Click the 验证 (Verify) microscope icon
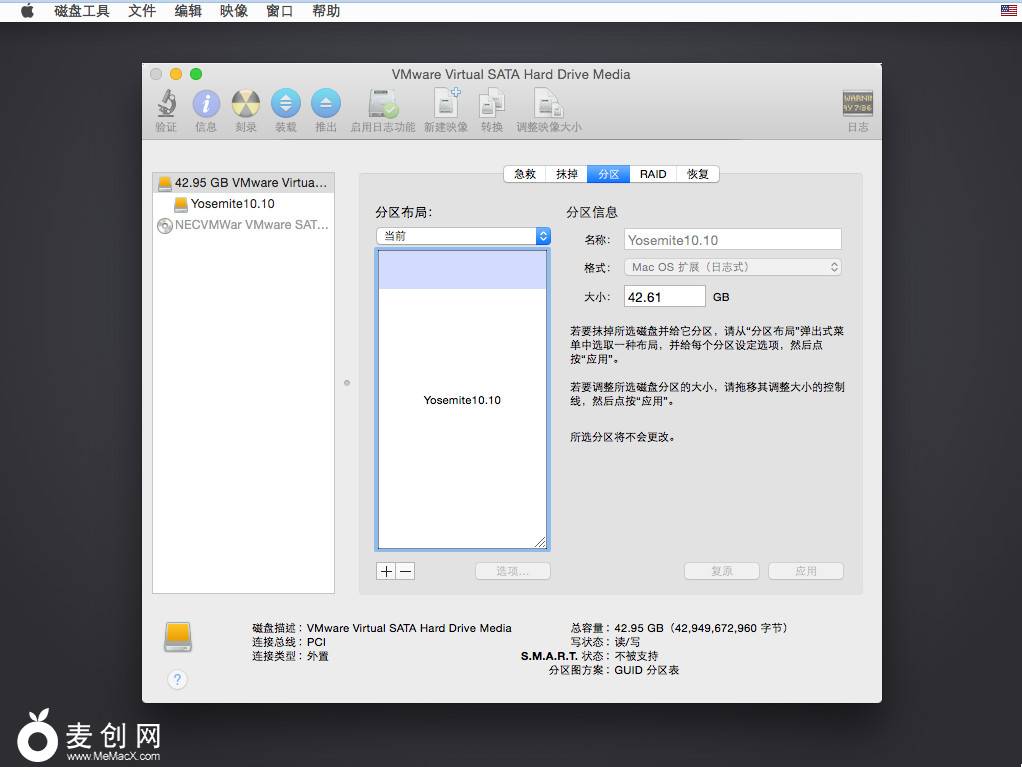 (x=166, y=104)
